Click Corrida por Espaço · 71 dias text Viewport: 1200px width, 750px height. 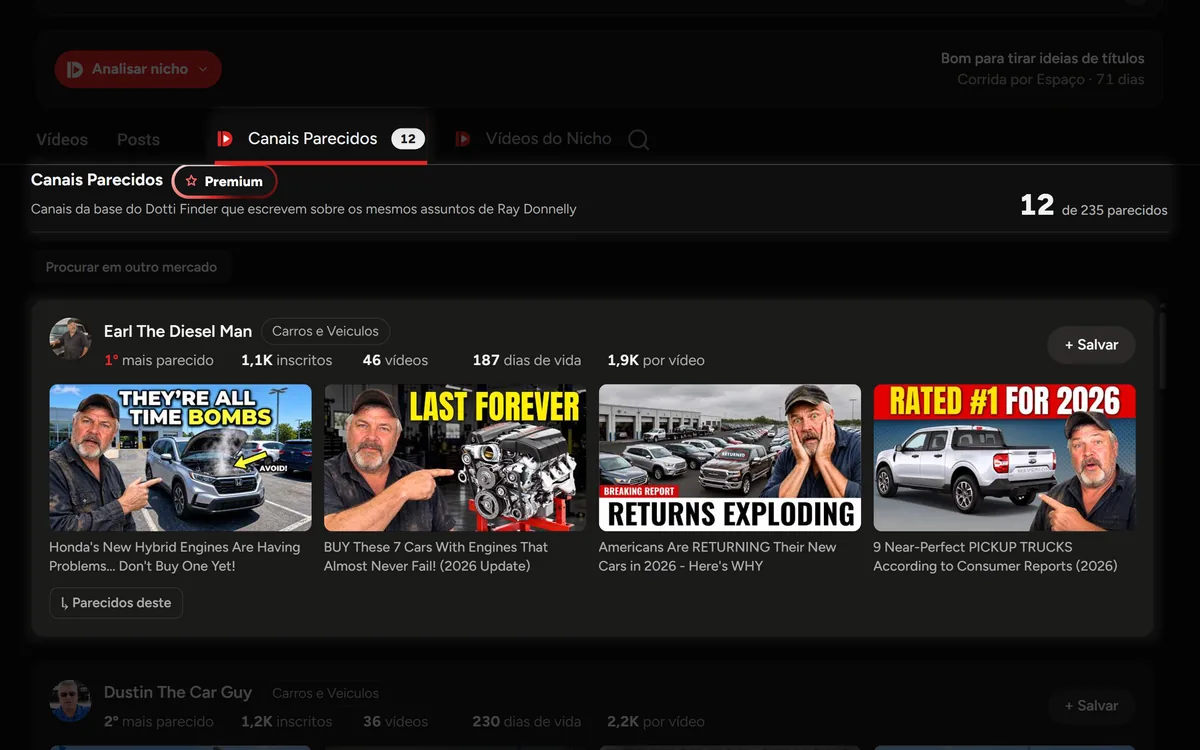tap(1050, 79)
